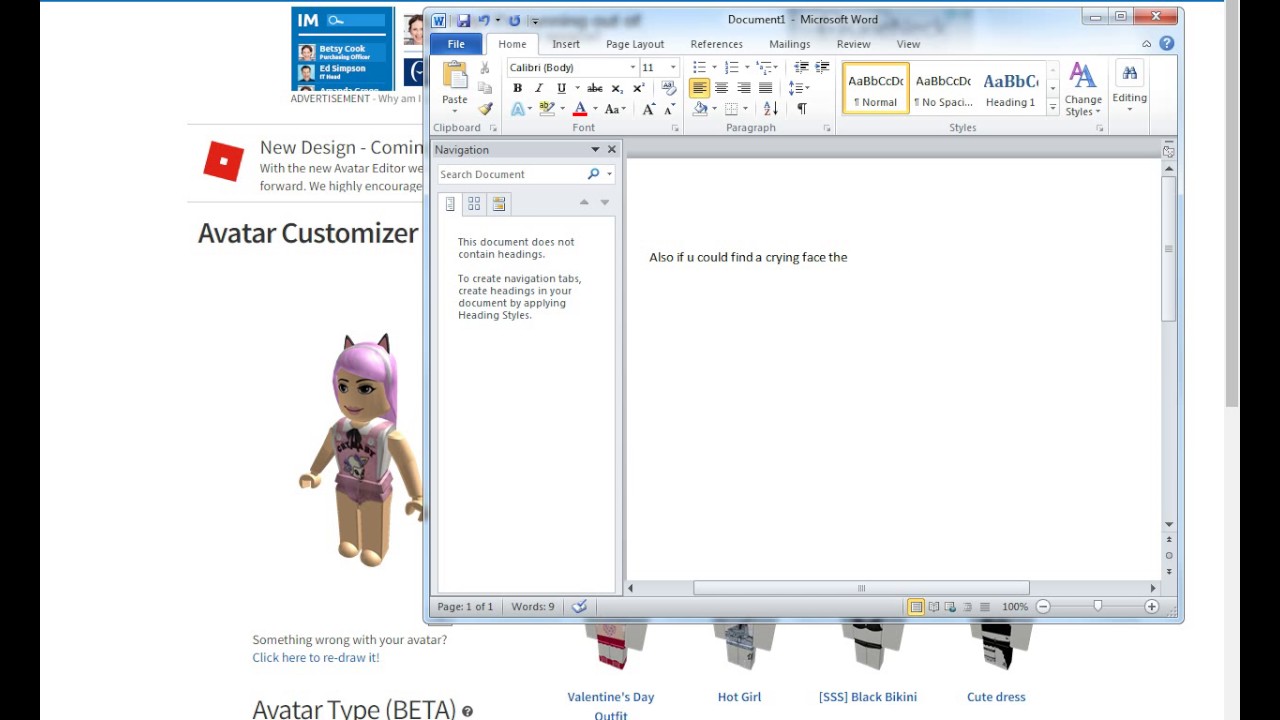Screen dimensions: 1280x720
Task: Click the Zoom In plus button
Action: tap(1151, 607)
